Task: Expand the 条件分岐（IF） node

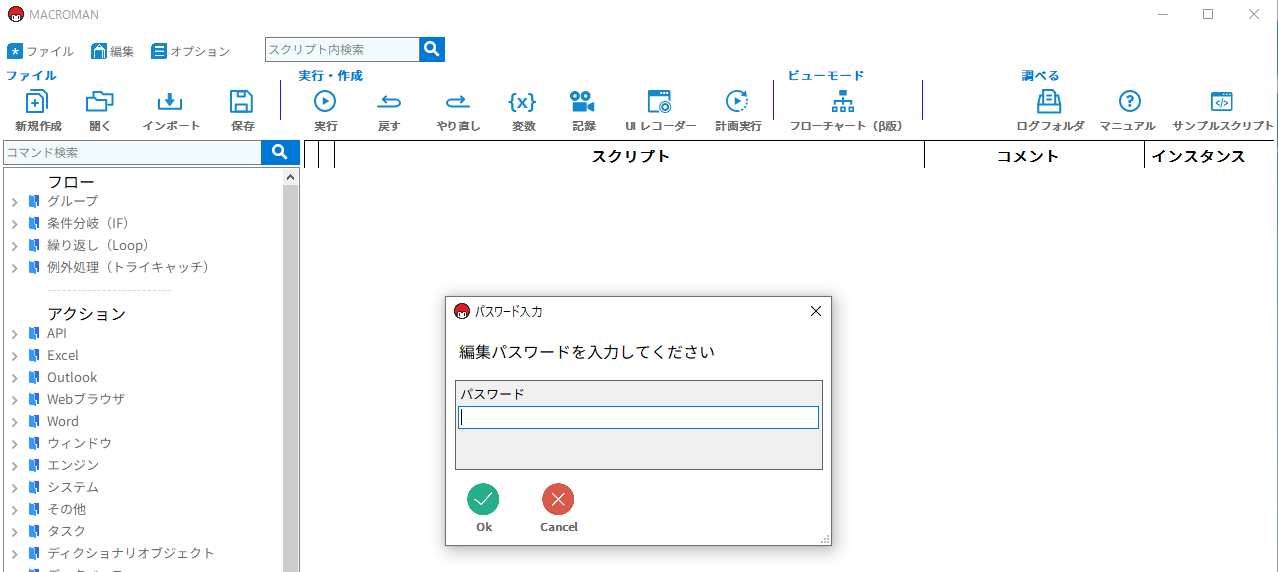Action: [x=15, y=224]
